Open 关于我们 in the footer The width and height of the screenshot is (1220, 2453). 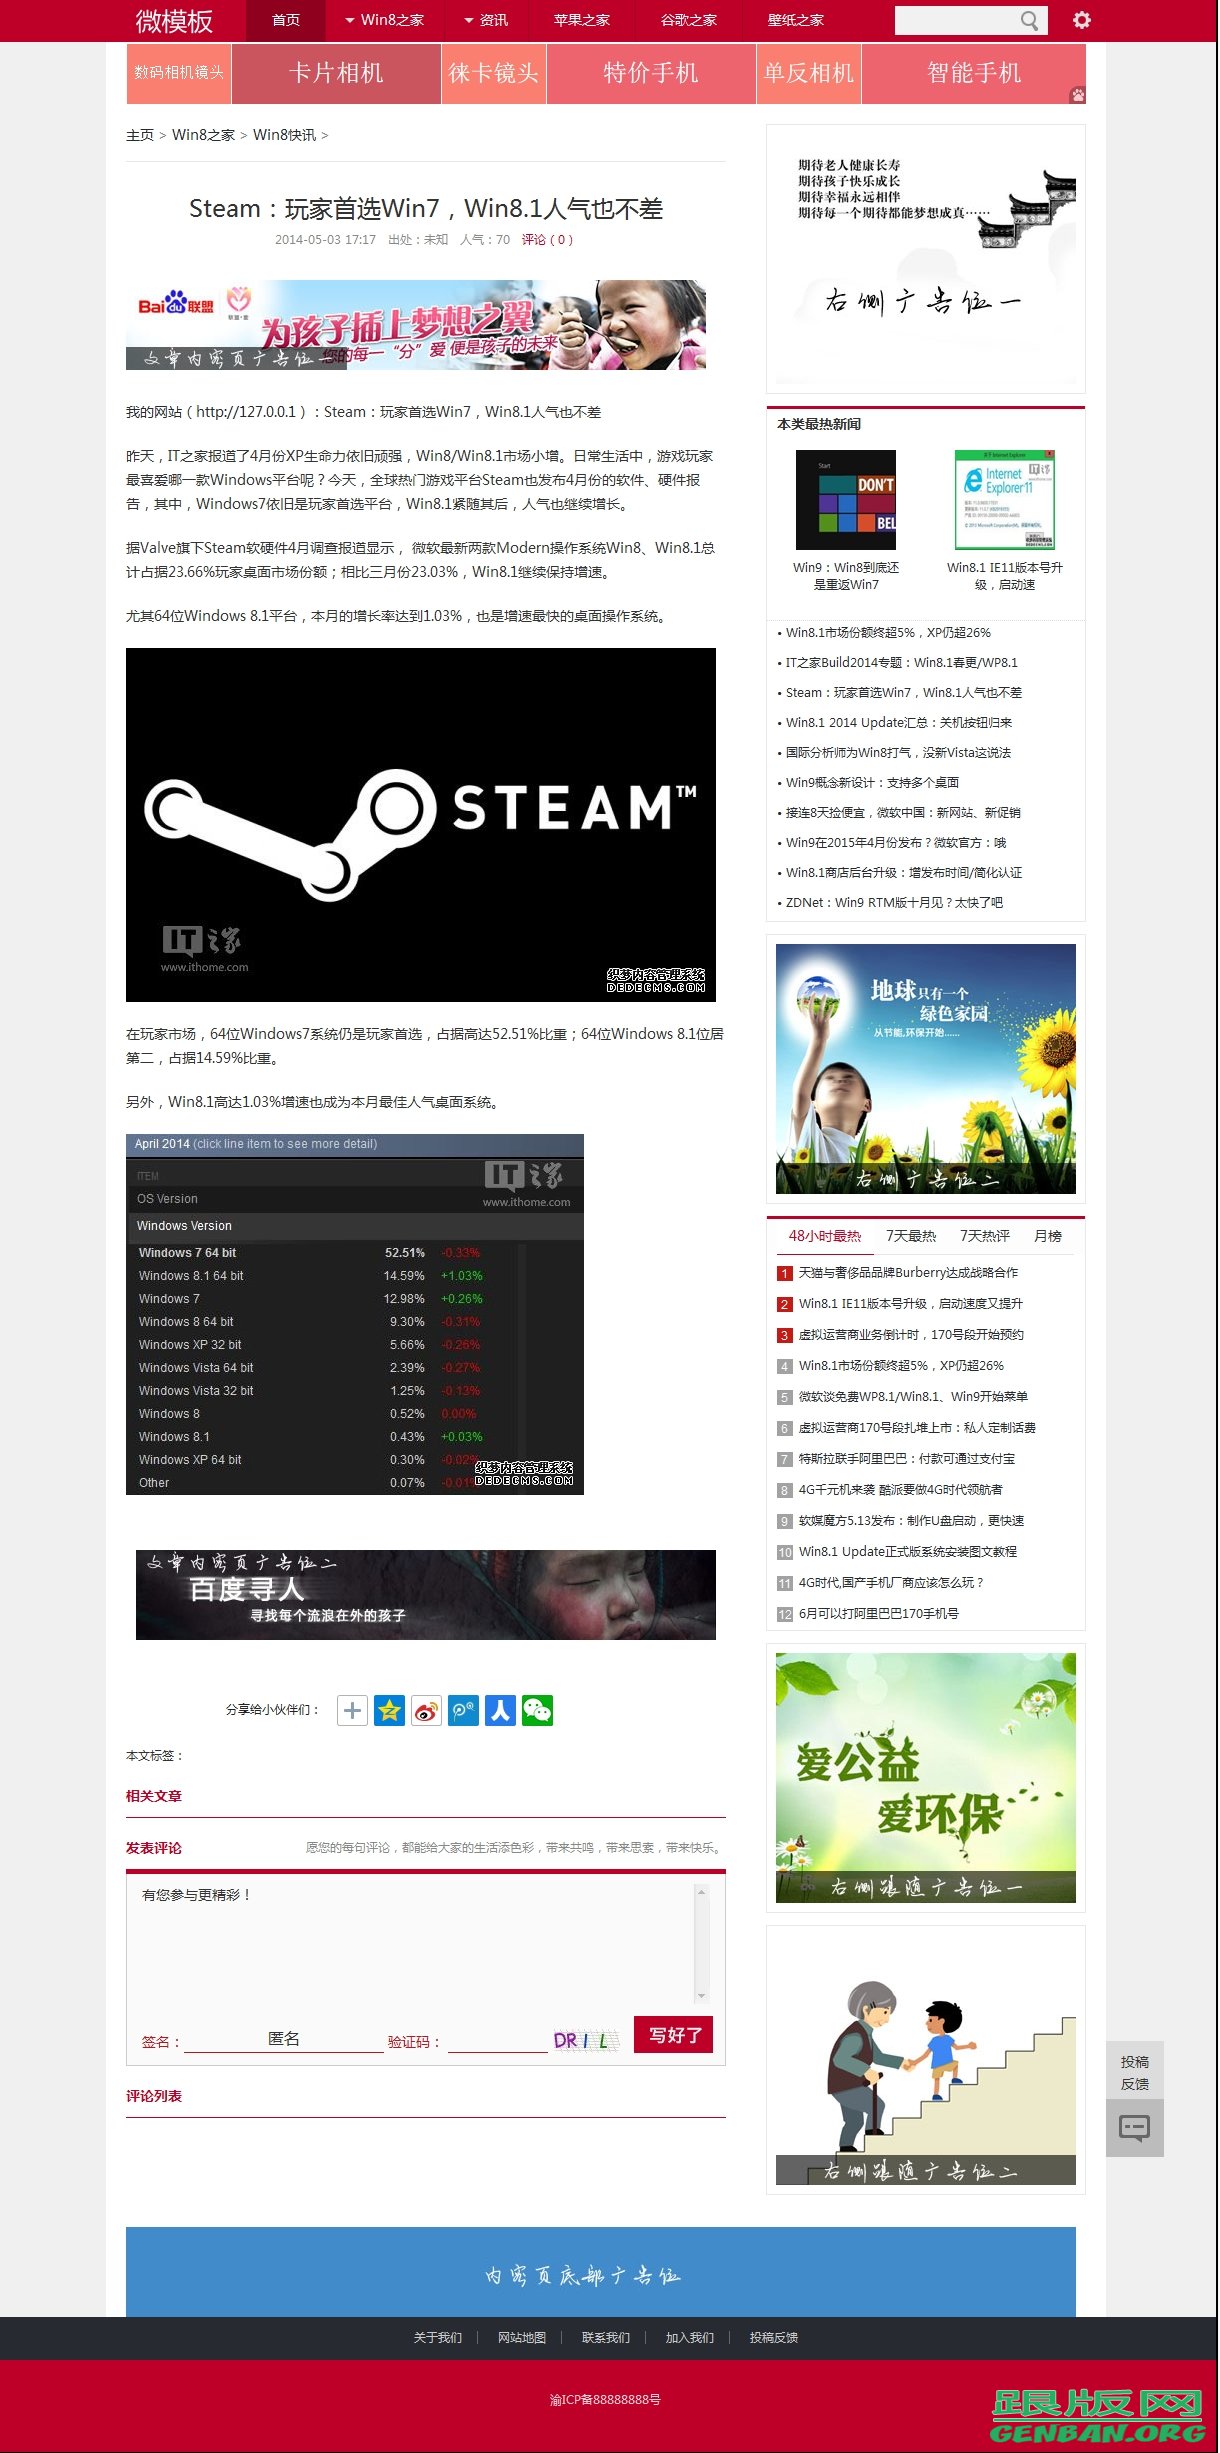click(x=438, y=2337)
